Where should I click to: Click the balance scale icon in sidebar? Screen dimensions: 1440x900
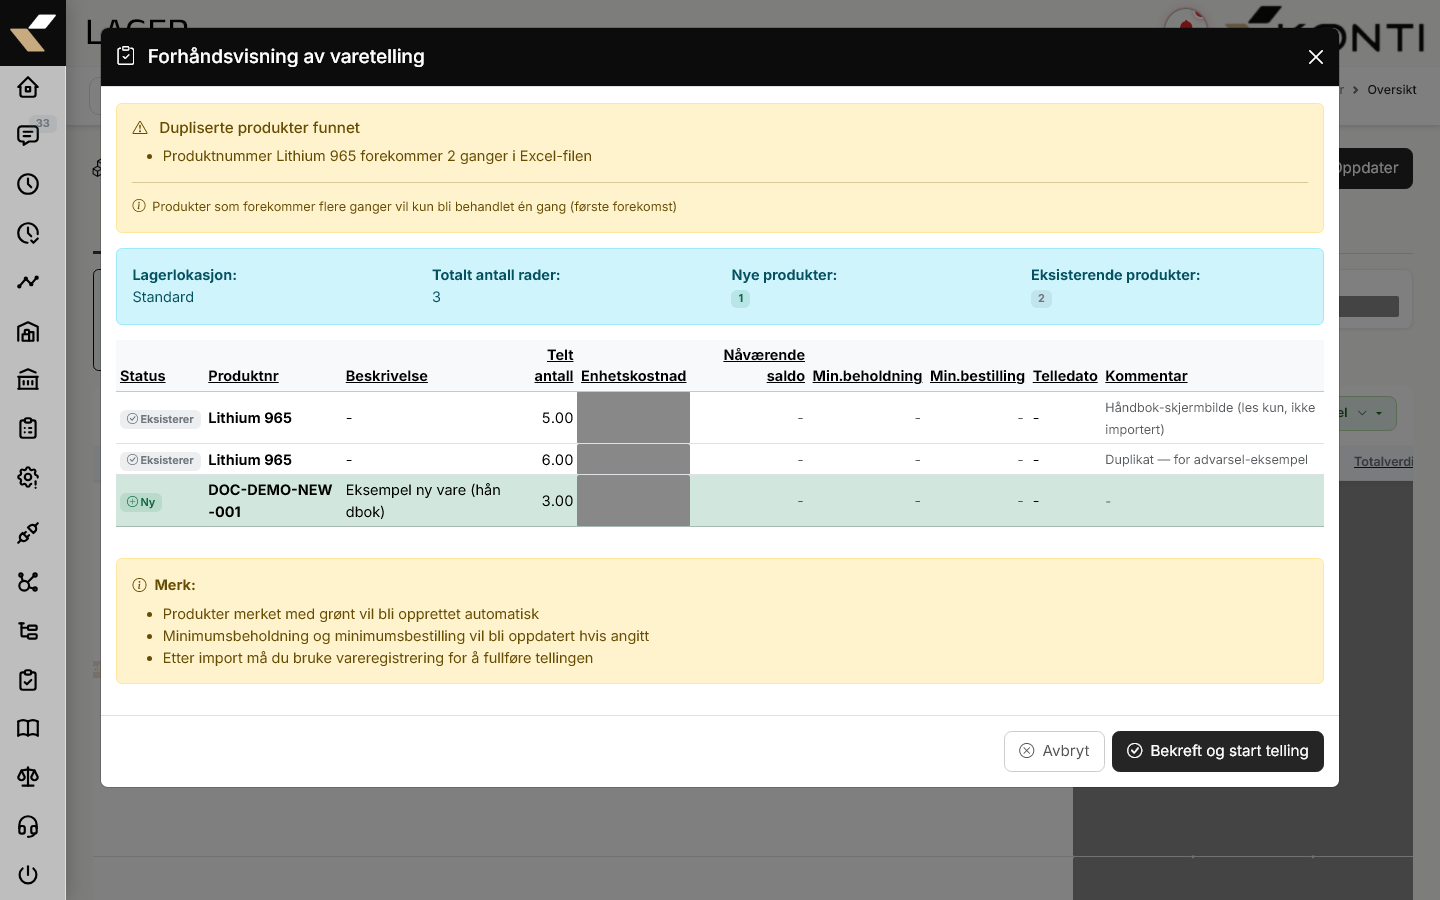28,777
